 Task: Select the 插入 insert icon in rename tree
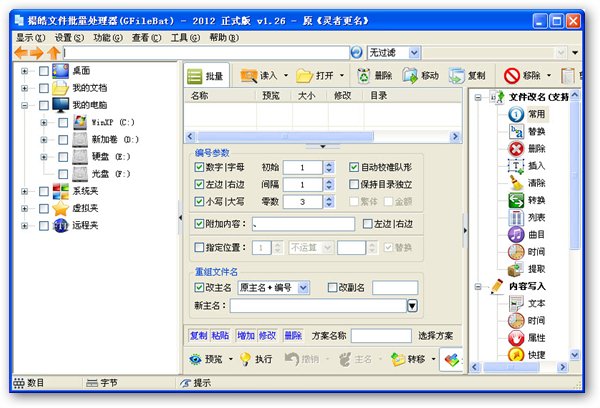click(516, 166)
